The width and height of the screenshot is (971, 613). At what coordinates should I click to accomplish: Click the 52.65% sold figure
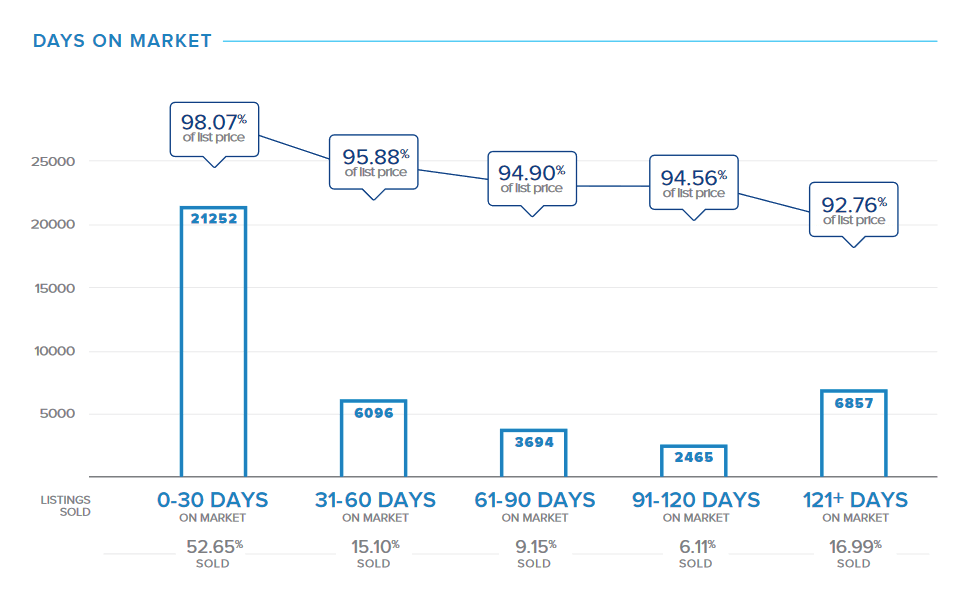(213, 548)
